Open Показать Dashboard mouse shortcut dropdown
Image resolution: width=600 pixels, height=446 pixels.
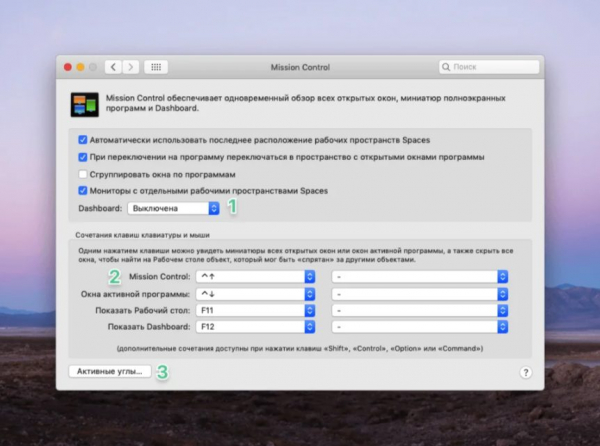pos(420,327)
